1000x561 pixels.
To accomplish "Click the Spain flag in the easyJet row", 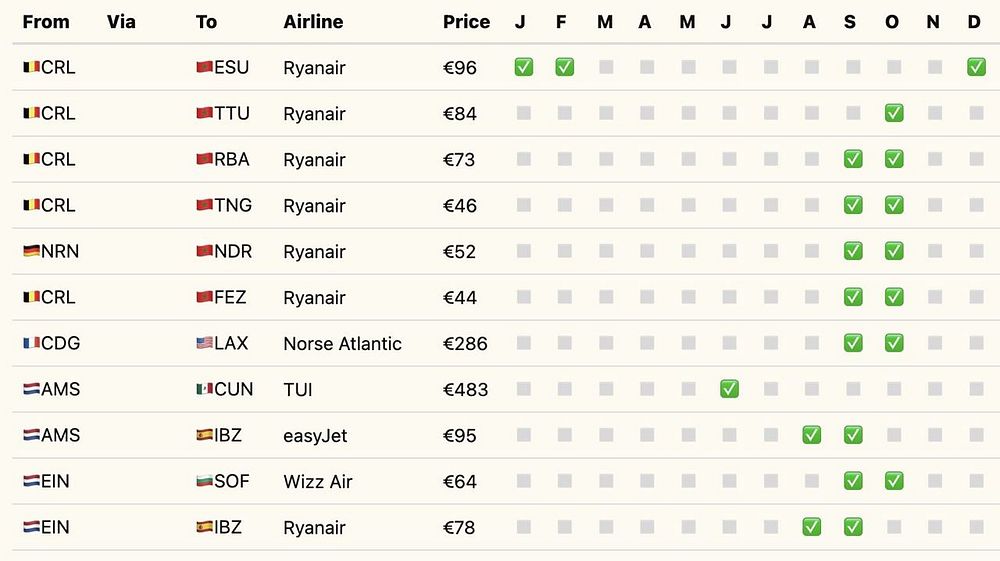I will (x=204, y=436).
